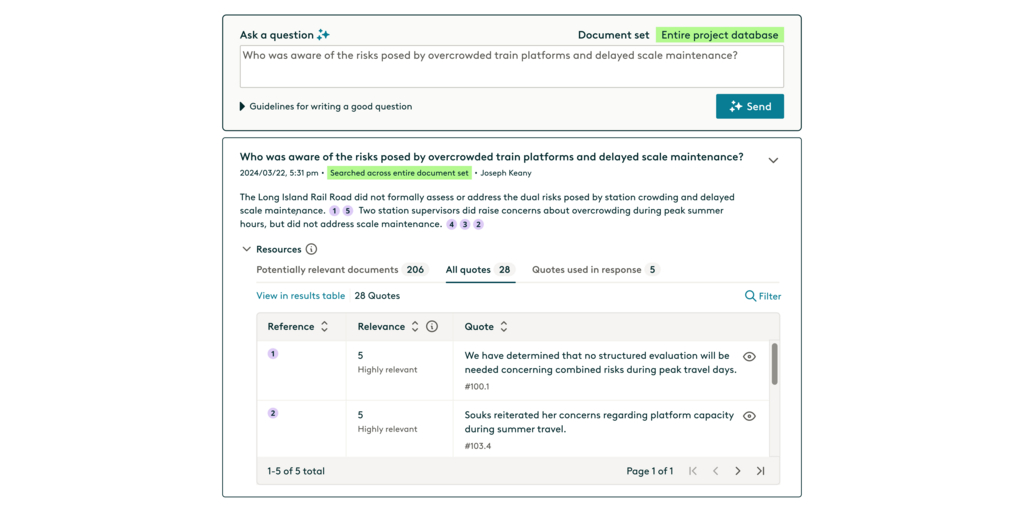Go to the previous page of quotes
The image size is (1024, 512).
click(716, 471)
